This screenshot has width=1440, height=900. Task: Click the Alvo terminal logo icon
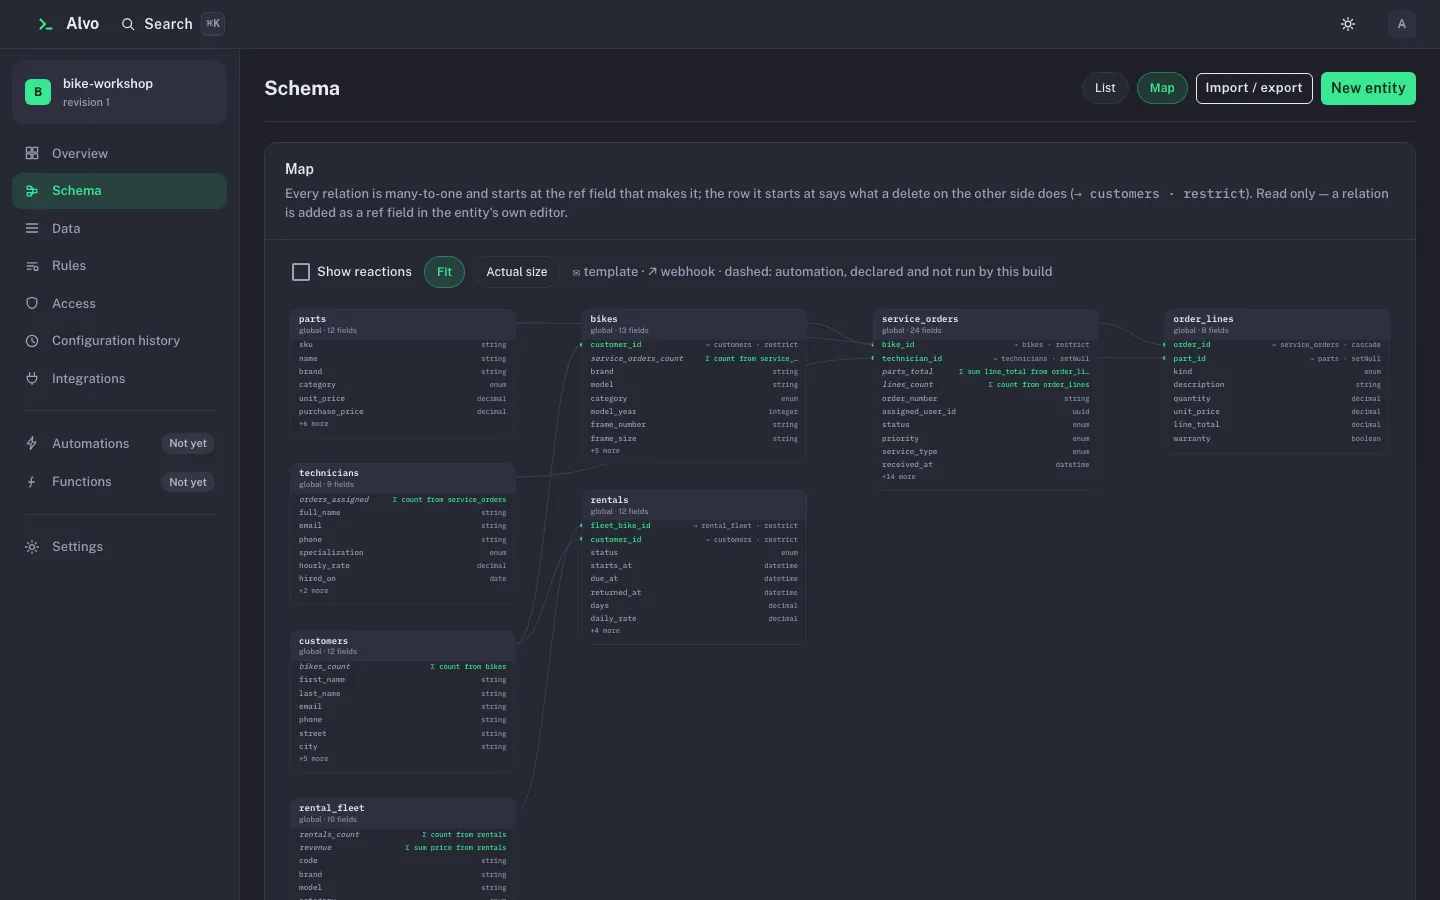tap(45, 24)
